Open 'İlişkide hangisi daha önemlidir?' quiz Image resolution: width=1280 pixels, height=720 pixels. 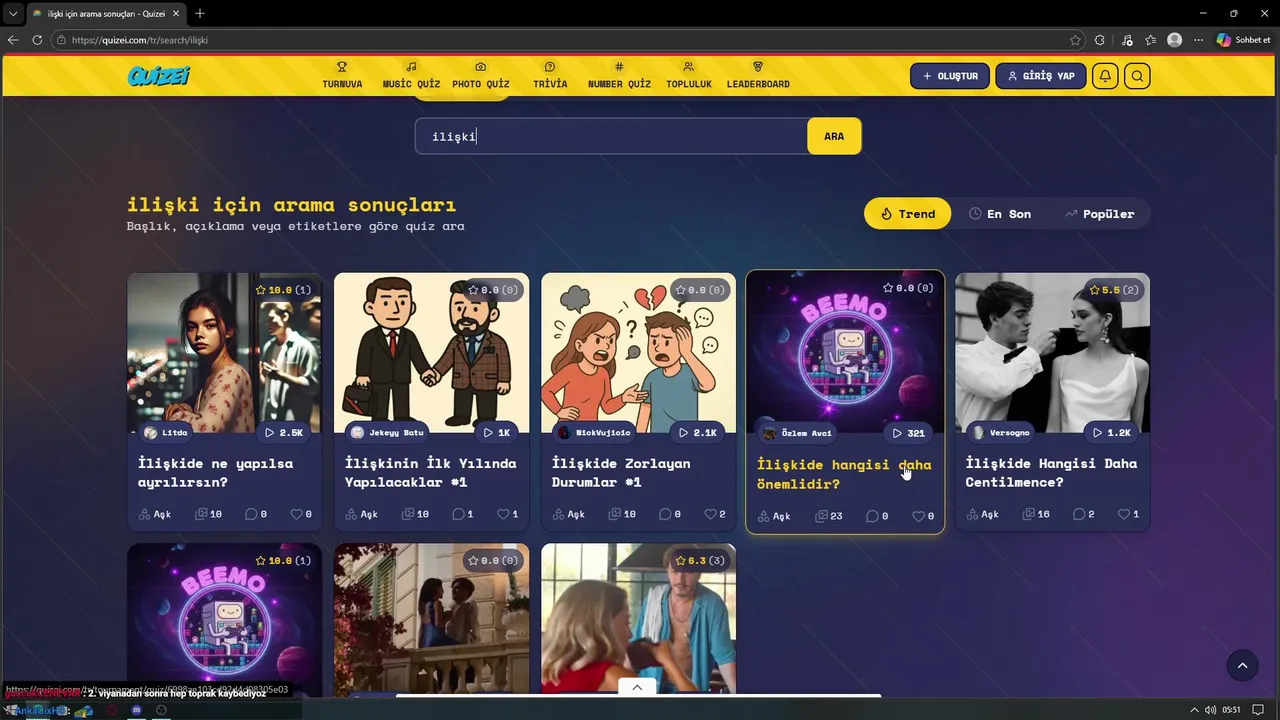844,474
